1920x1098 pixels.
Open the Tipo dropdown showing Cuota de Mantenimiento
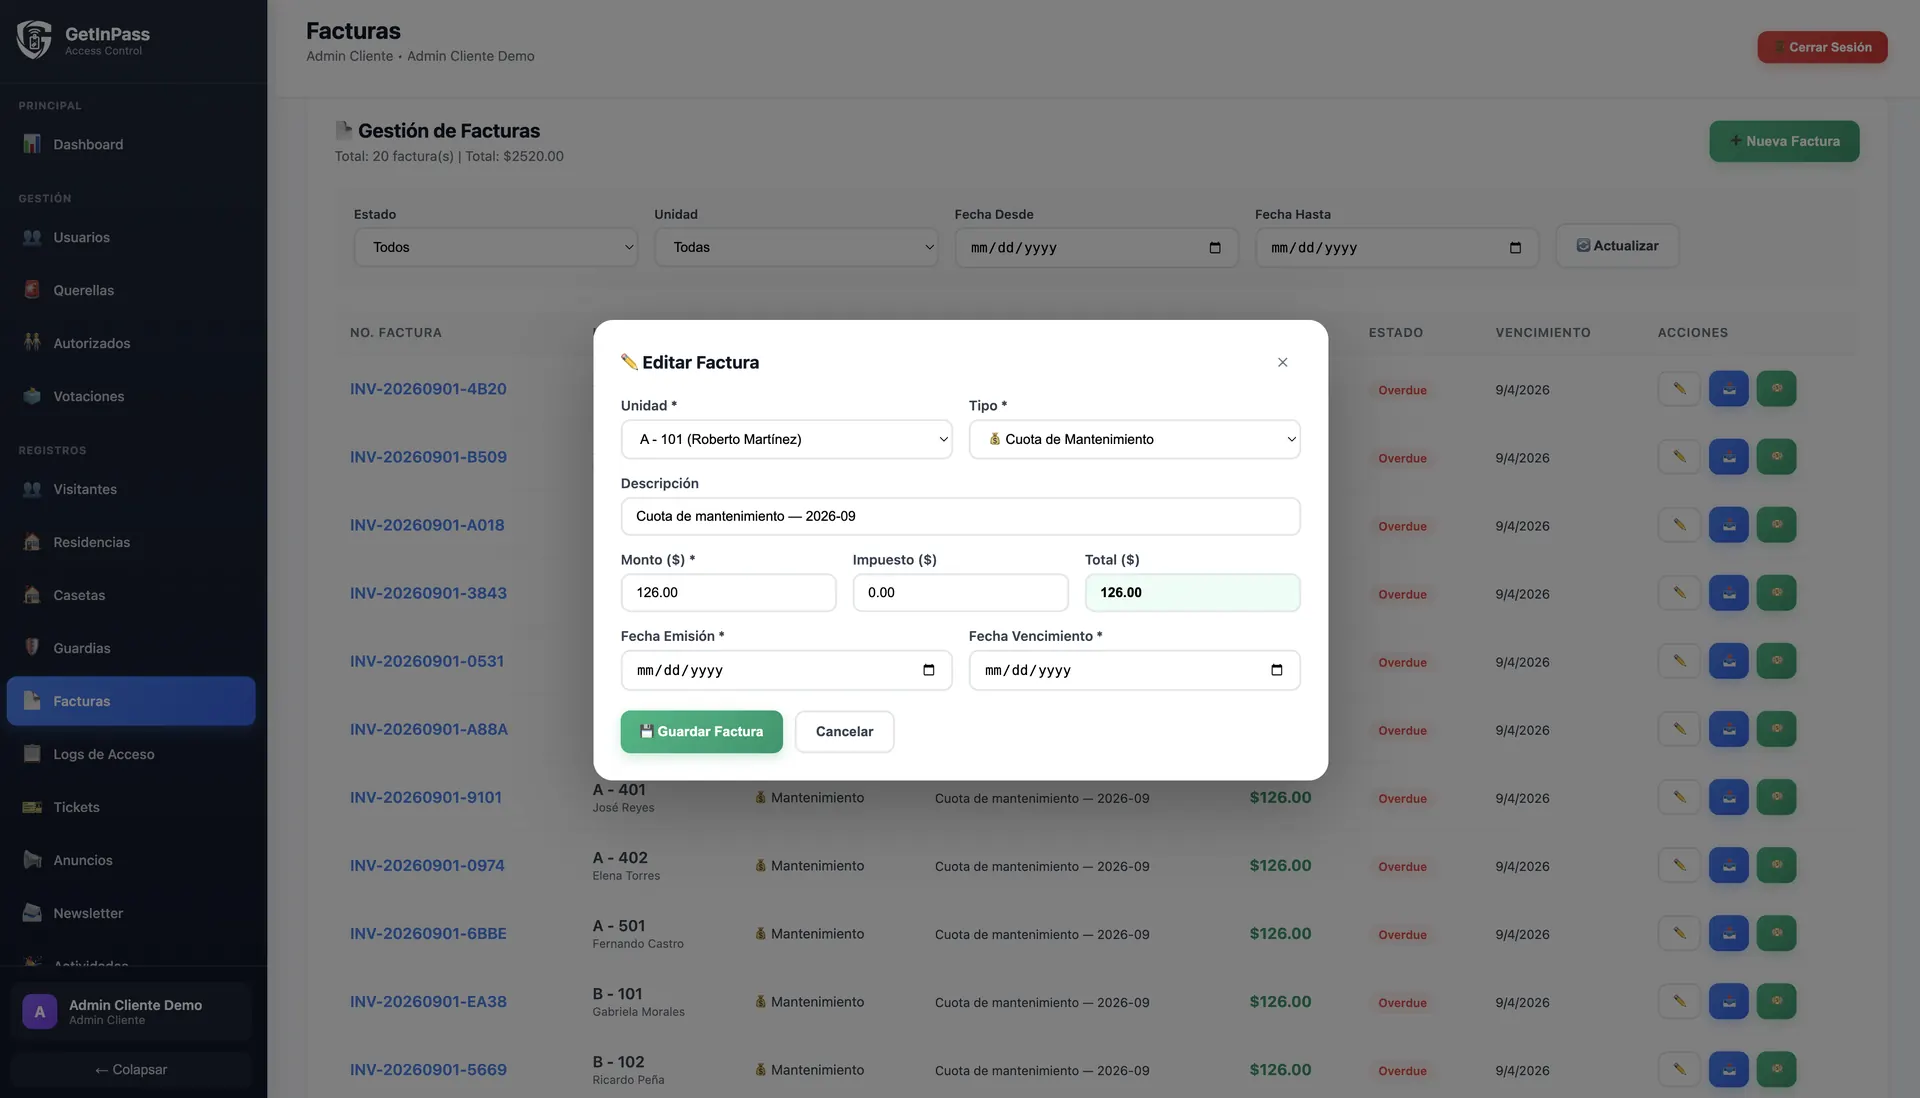[x=1134, y=439]
